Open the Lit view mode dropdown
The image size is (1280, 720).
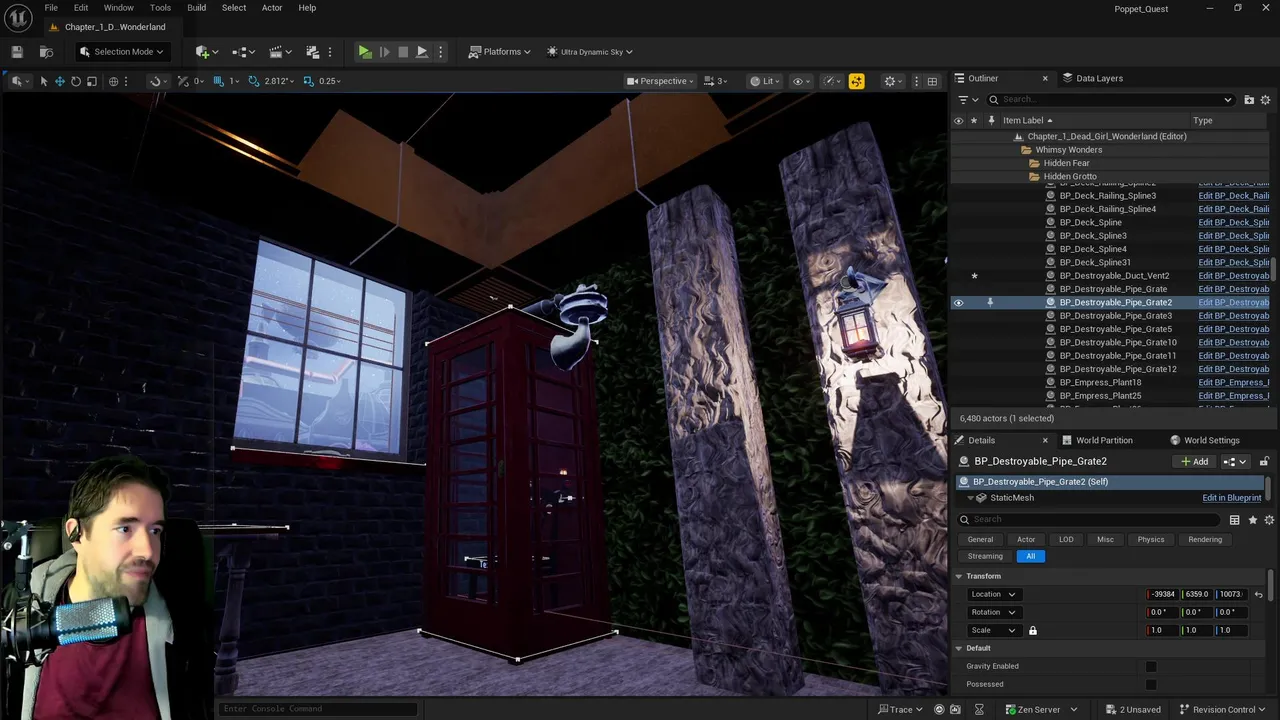click(x=765, y=81)
